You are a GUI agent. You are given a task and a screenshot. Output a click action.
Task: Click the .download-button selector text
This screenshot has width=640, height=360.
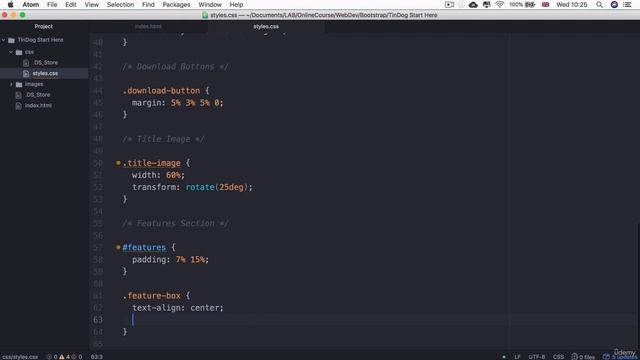(161, 91)
